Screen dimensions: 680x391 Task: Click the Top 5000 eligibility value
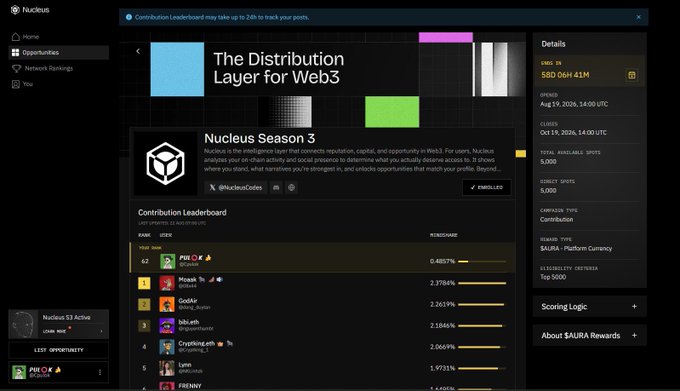click(553, 277)
